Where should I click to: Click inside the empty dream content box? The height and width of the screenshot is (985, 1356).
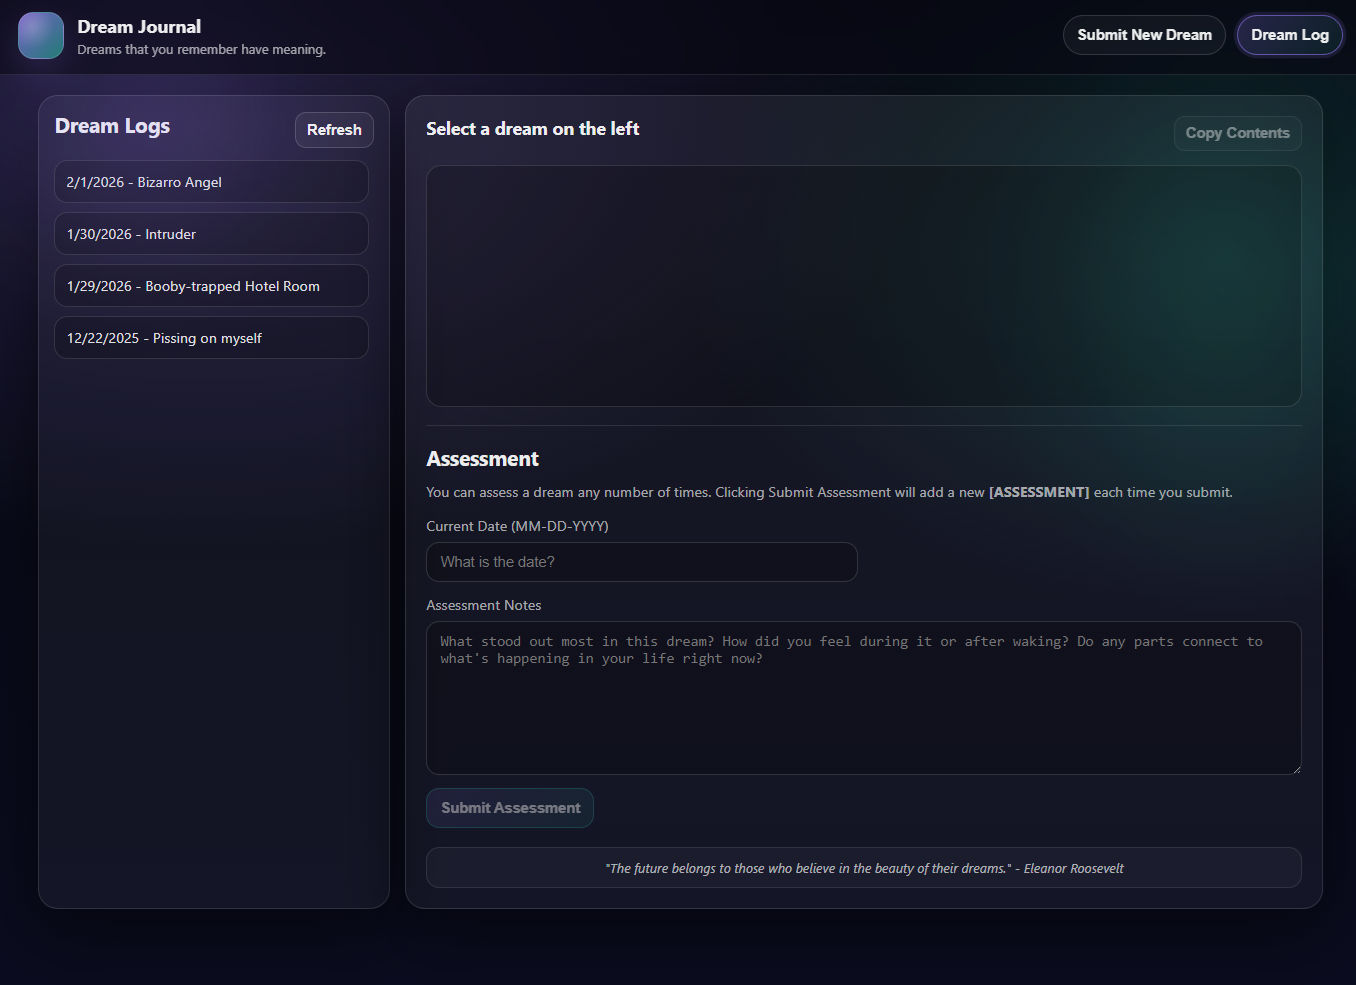pos(863,286)
